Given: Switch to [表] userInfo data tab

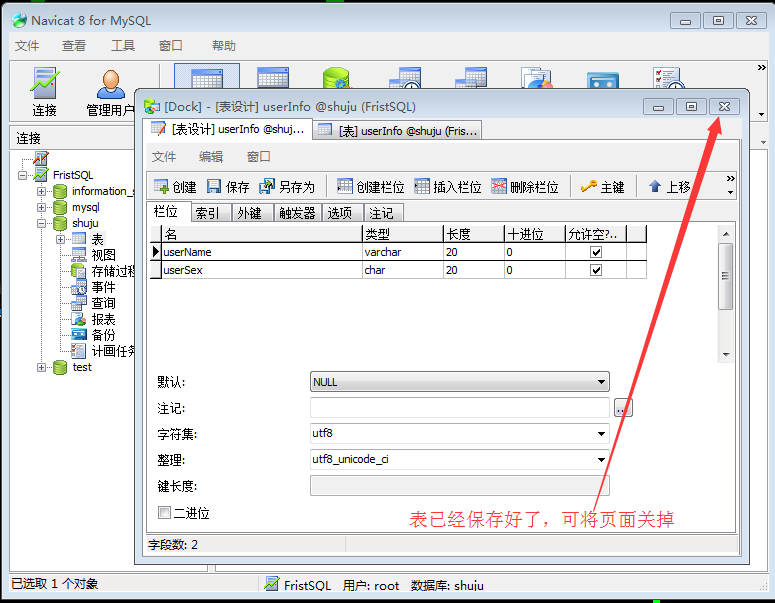Looking at the screenshot, I should tap(398, 131).
